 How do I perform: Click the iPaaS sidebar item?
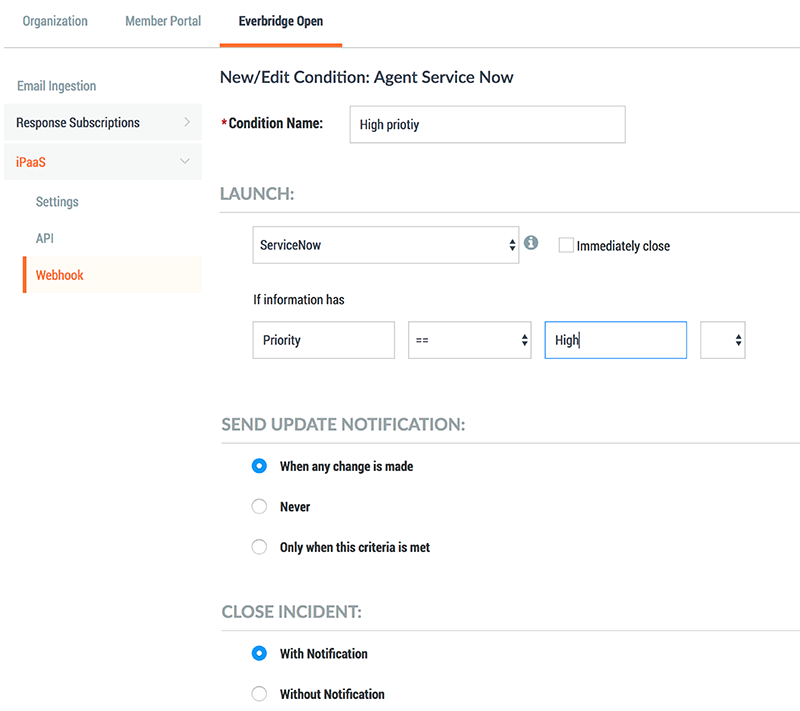[x=103, y=162]
